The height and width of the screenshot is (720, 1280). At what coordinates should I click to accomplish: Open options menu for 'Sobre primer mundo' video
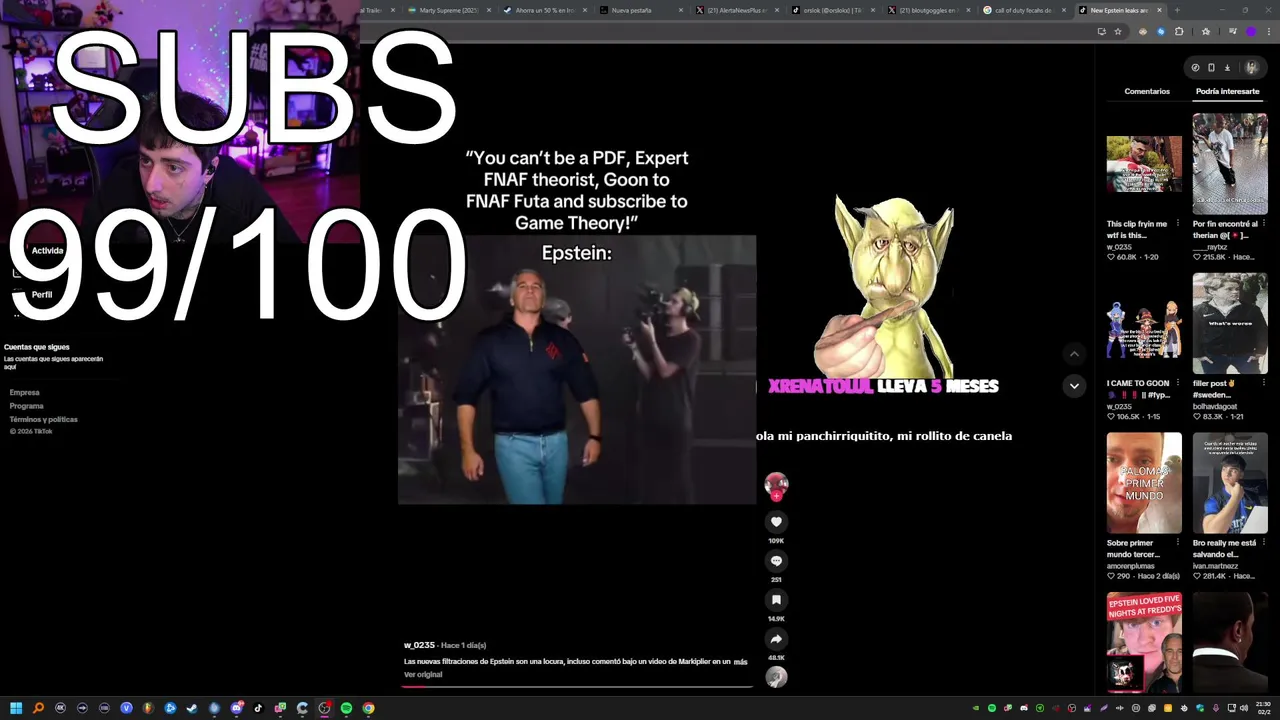point(1177,543)
